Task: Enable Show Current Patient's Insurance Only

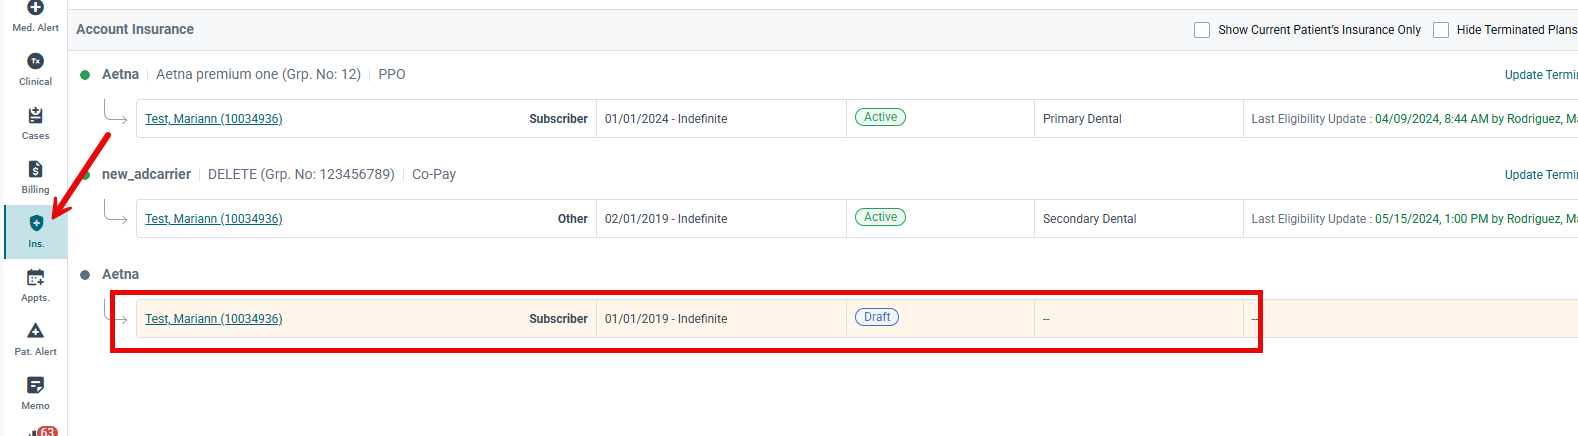Action: pyautogui.click(x=1202, y=30)
